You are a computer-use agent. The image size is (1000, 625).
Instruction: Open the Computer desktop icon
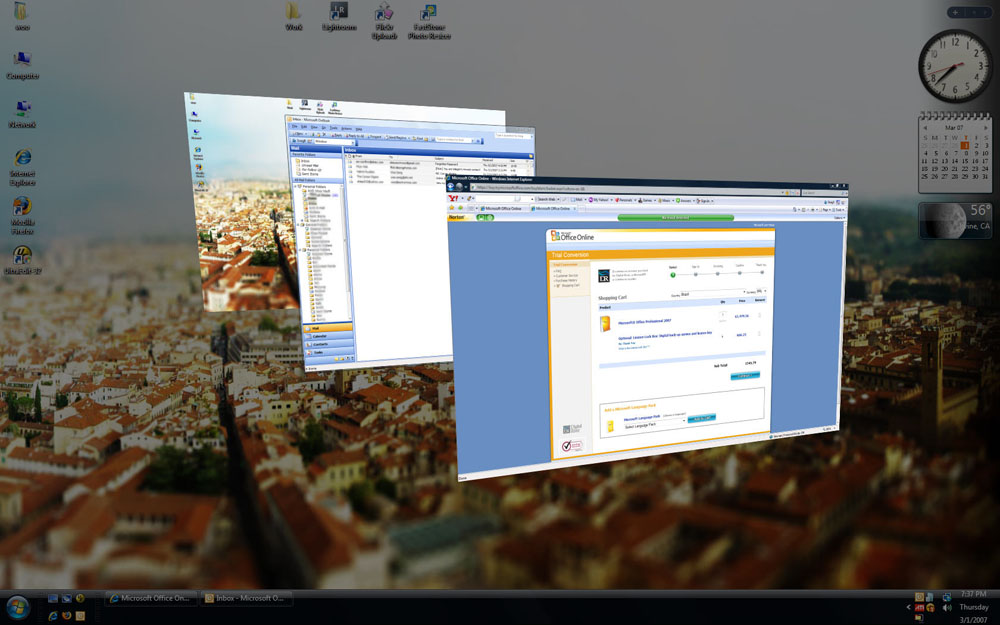(22, 65)
